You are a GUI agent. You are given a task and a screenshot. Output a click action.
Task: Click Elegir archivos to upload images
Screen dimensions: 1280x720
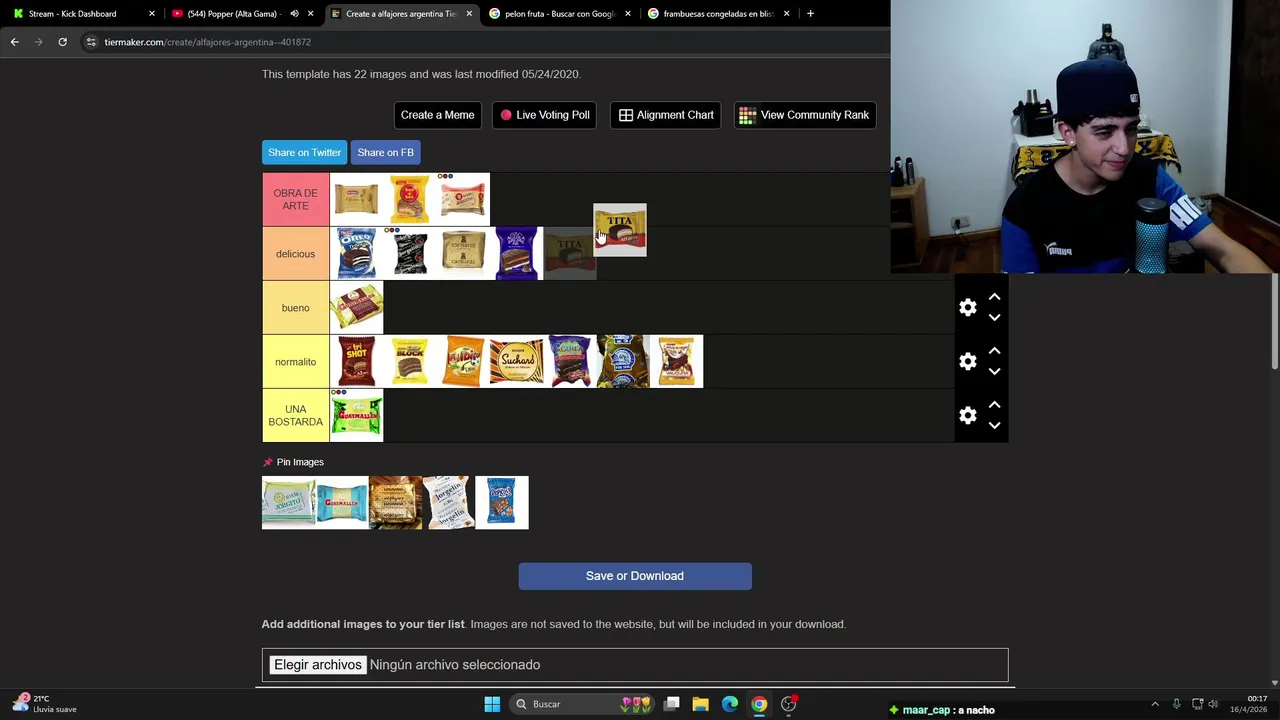[x=317, y=665]
